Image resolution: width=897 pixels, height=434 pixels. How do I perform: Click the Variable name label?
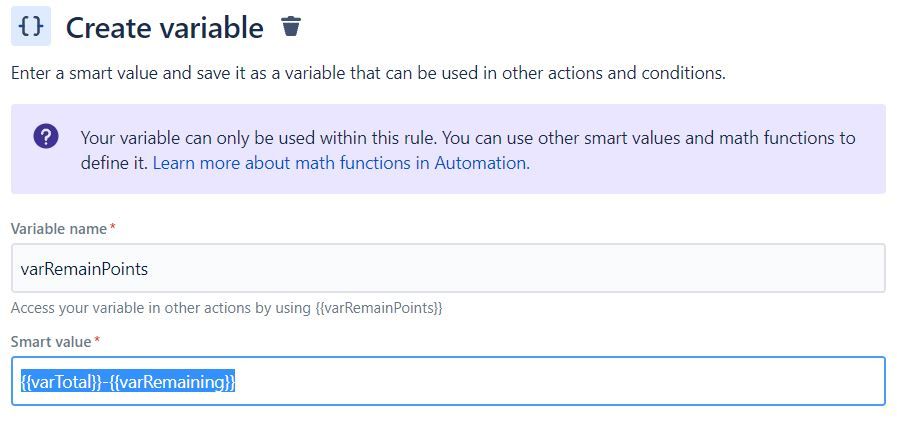(x=59, y=229)
